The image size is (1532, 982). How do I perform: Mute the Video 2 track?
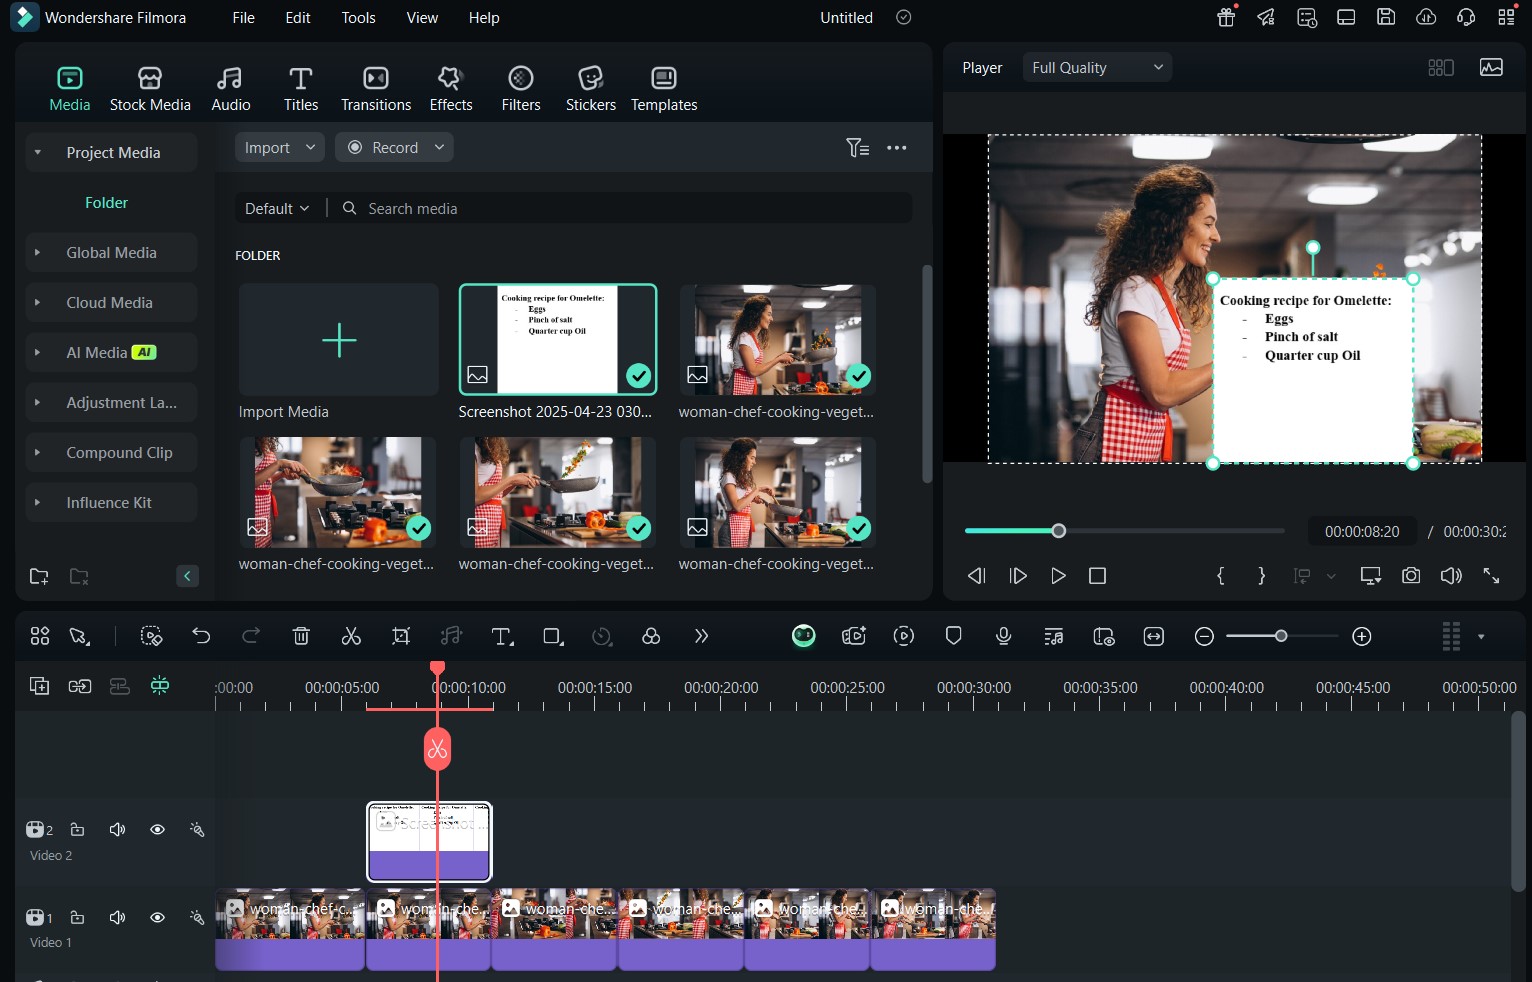pos(117,830)
